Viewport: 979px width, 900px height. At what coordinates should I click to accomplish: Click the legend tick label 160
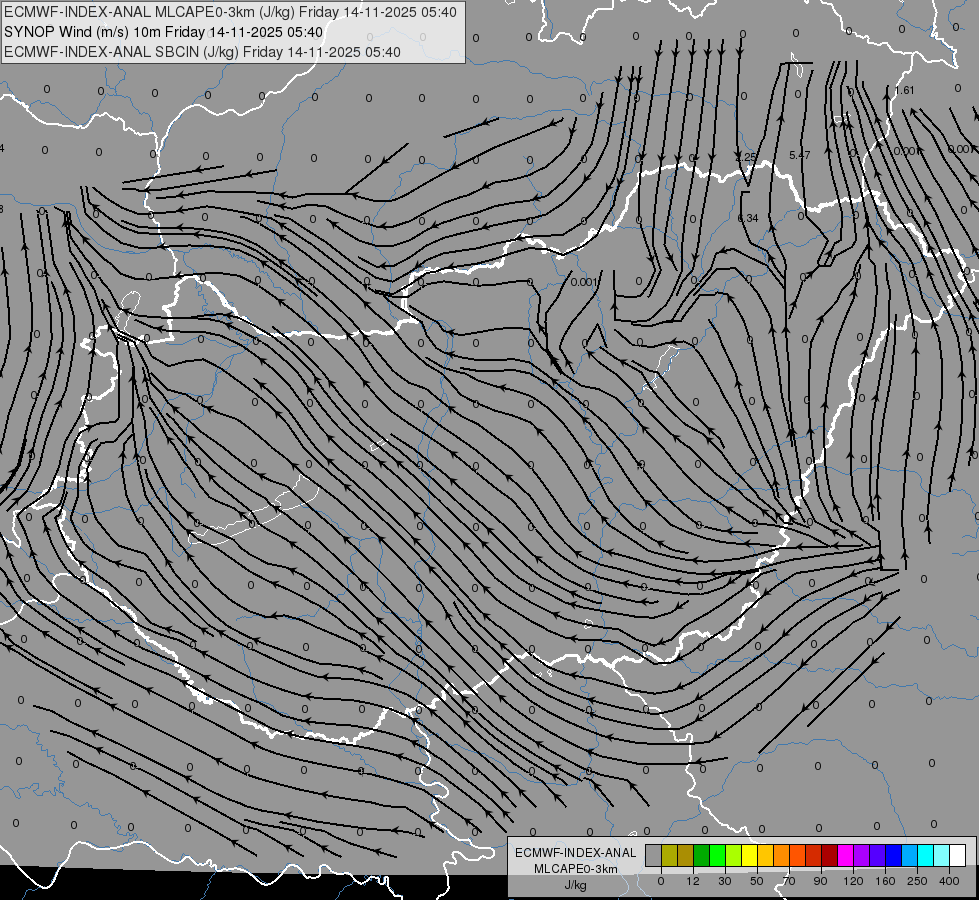tap(885, 881)
